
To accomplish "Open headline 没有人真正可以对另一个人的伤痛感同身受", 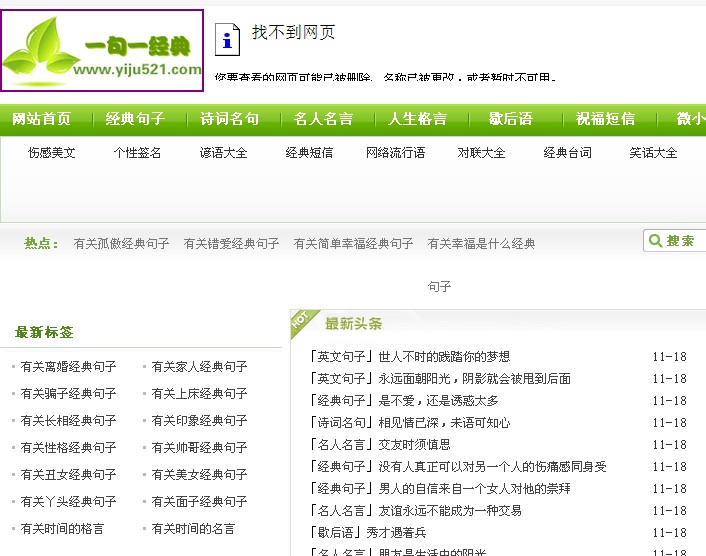I will 493,467.
